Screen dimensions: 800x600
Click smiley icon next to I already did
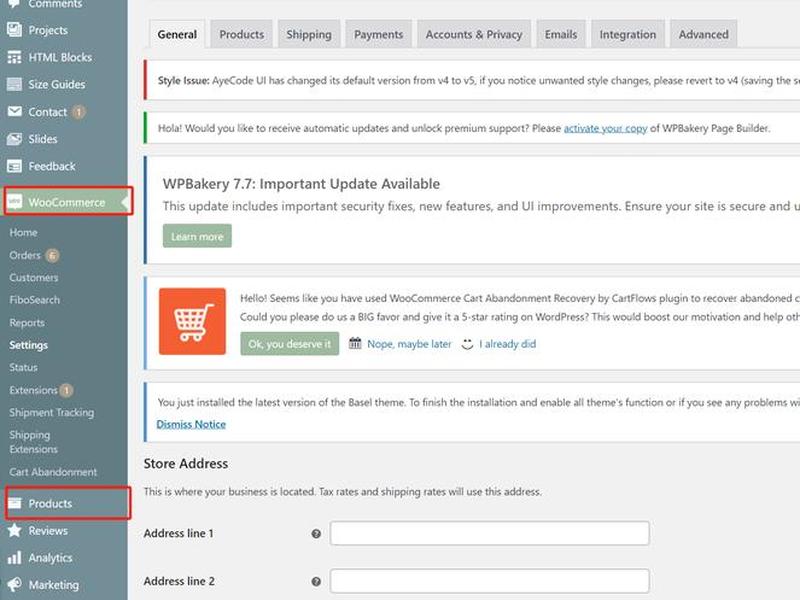point(467,344)
